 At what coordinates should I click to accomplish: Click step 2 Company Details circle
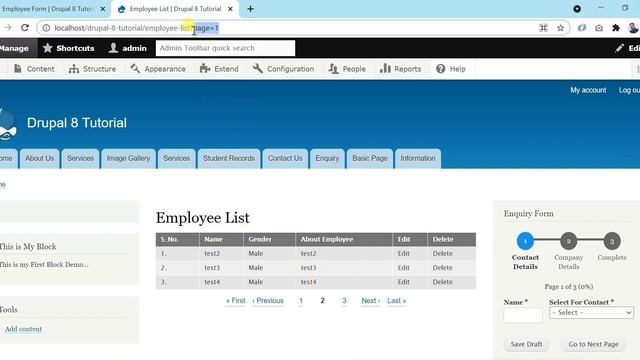click(569, 241)
